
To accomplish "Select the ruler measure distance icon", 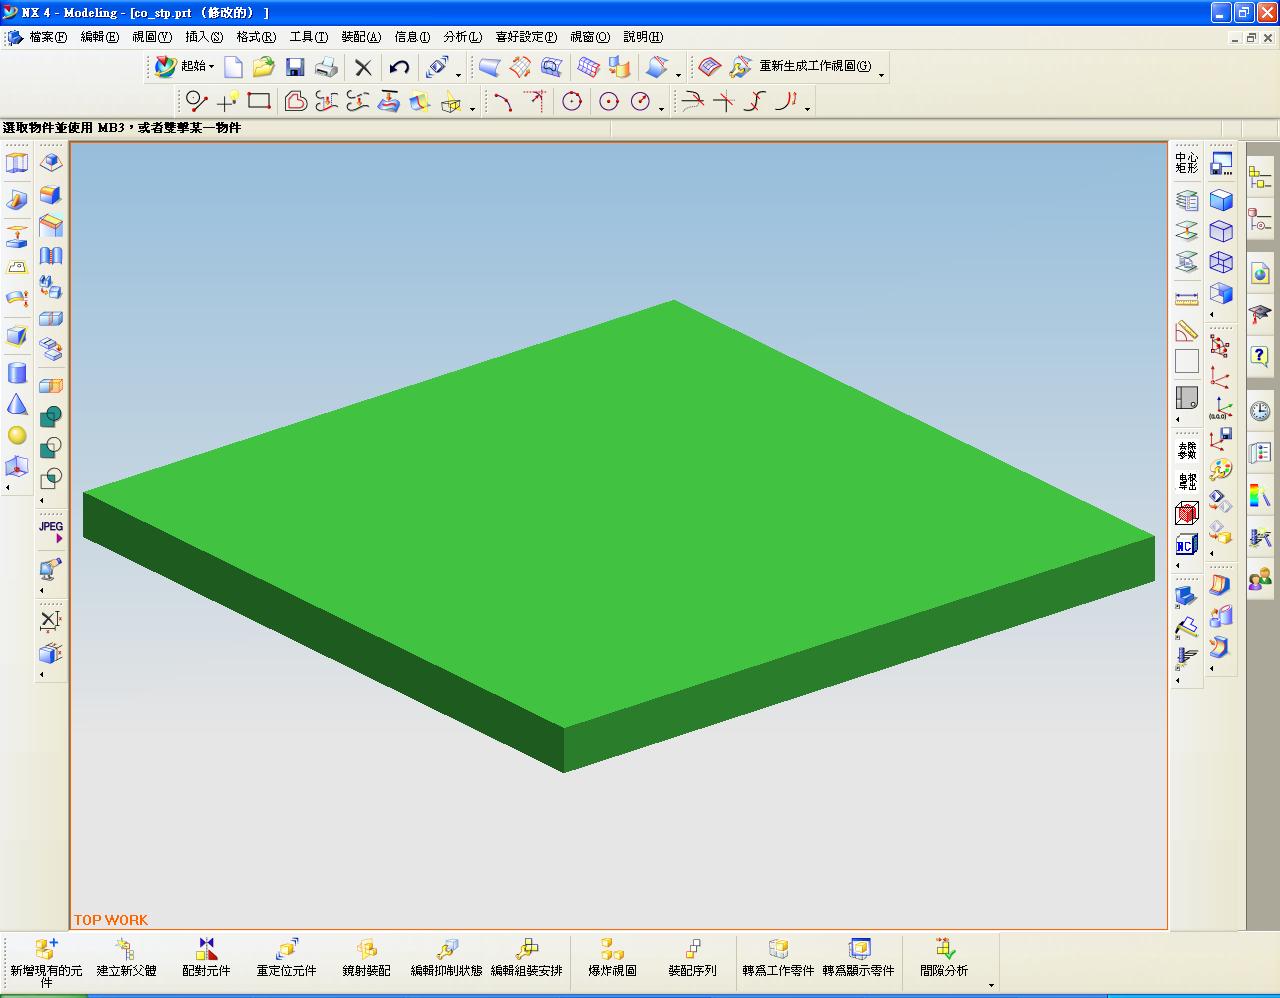I will [x=1187, y=299].
